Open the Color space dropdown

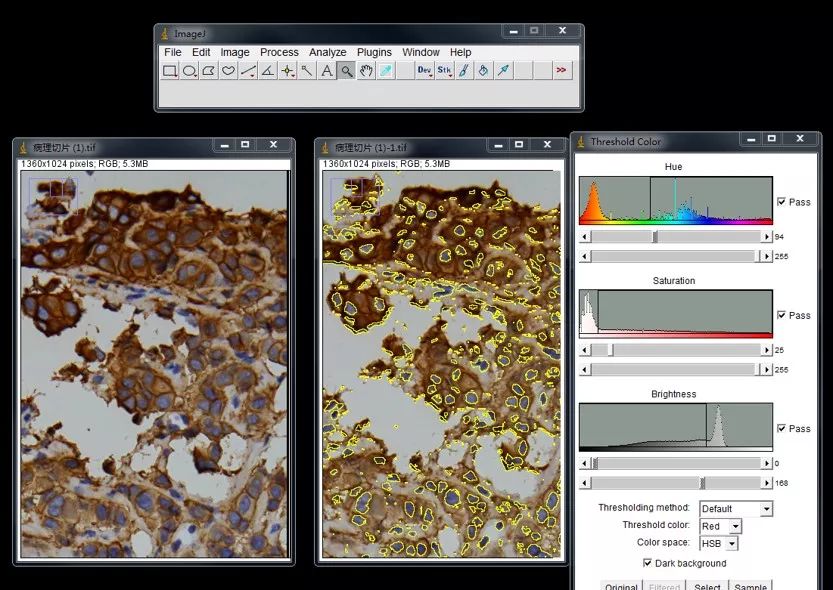point(718,543)
